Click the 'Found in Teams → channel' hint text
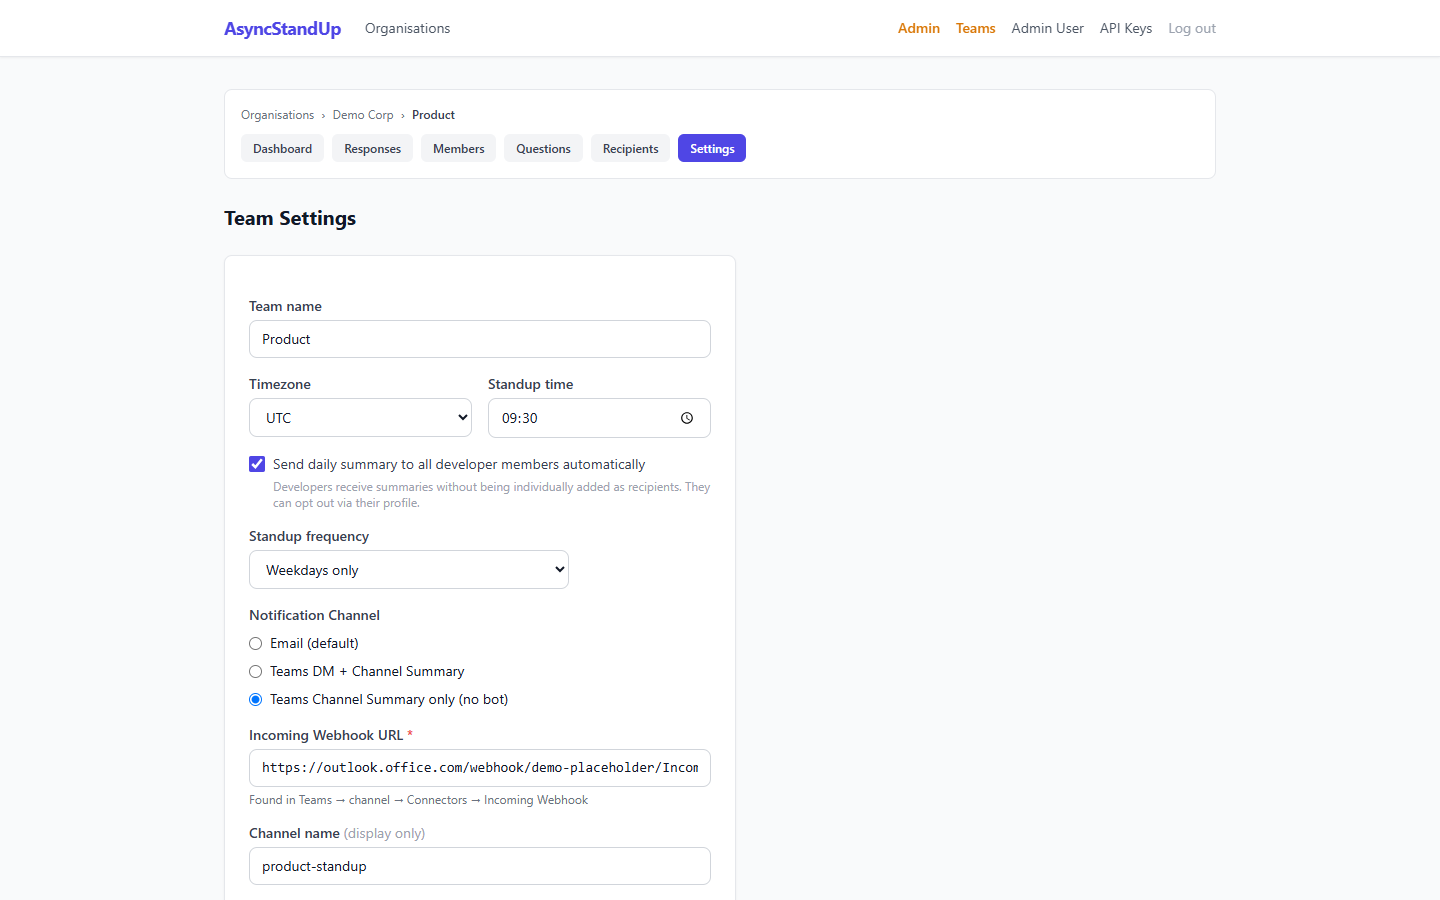 418,800
